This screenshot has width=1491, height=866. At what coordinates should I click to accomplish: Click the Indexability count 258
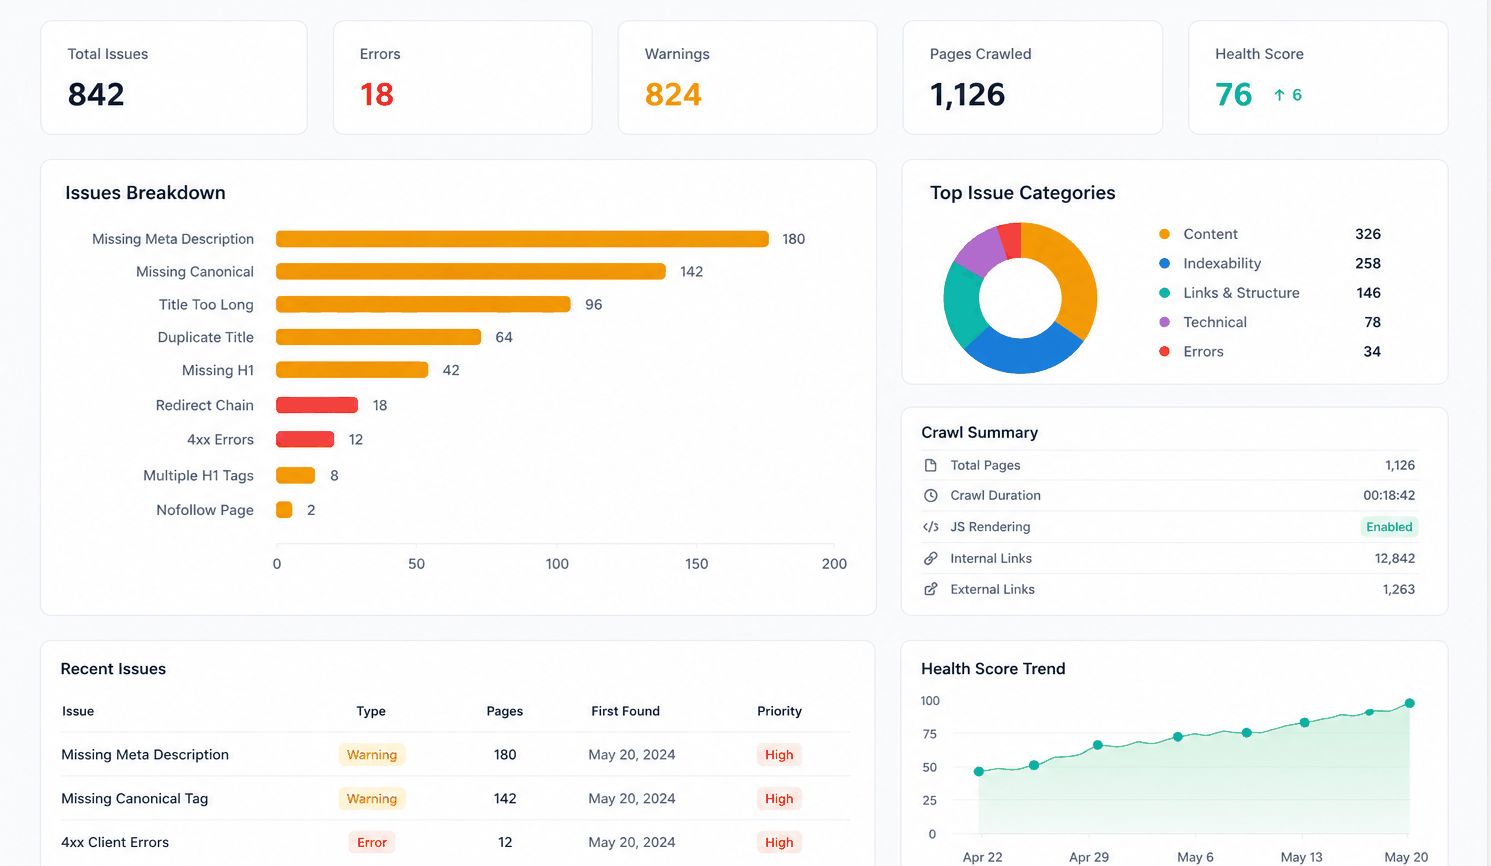click(x=1368, y=263)
